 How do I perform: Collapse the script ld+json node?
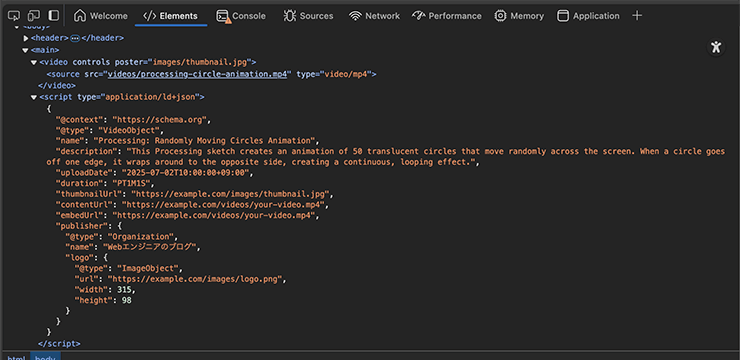tap(34, 97)
